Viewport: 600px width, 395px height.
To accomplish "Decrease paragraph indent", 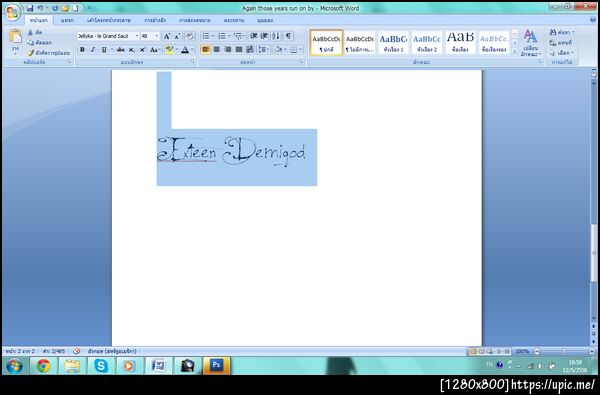I will 253,36.
